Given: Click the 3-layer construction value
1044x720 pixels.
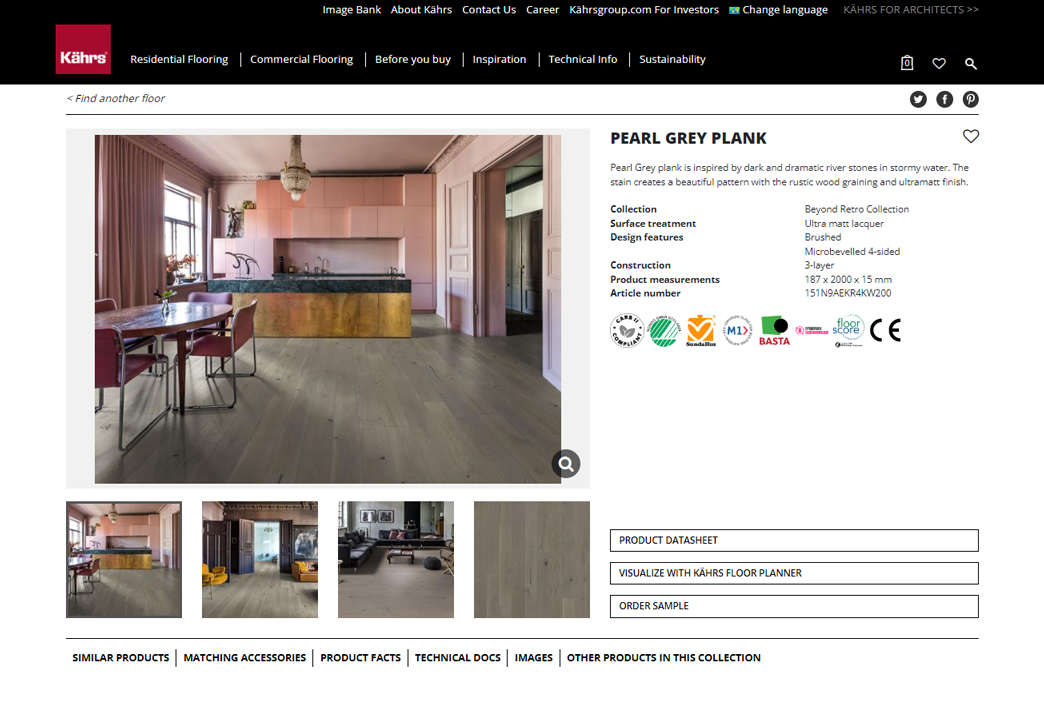Looking at the screenshot, I should [x=819, y=265].
